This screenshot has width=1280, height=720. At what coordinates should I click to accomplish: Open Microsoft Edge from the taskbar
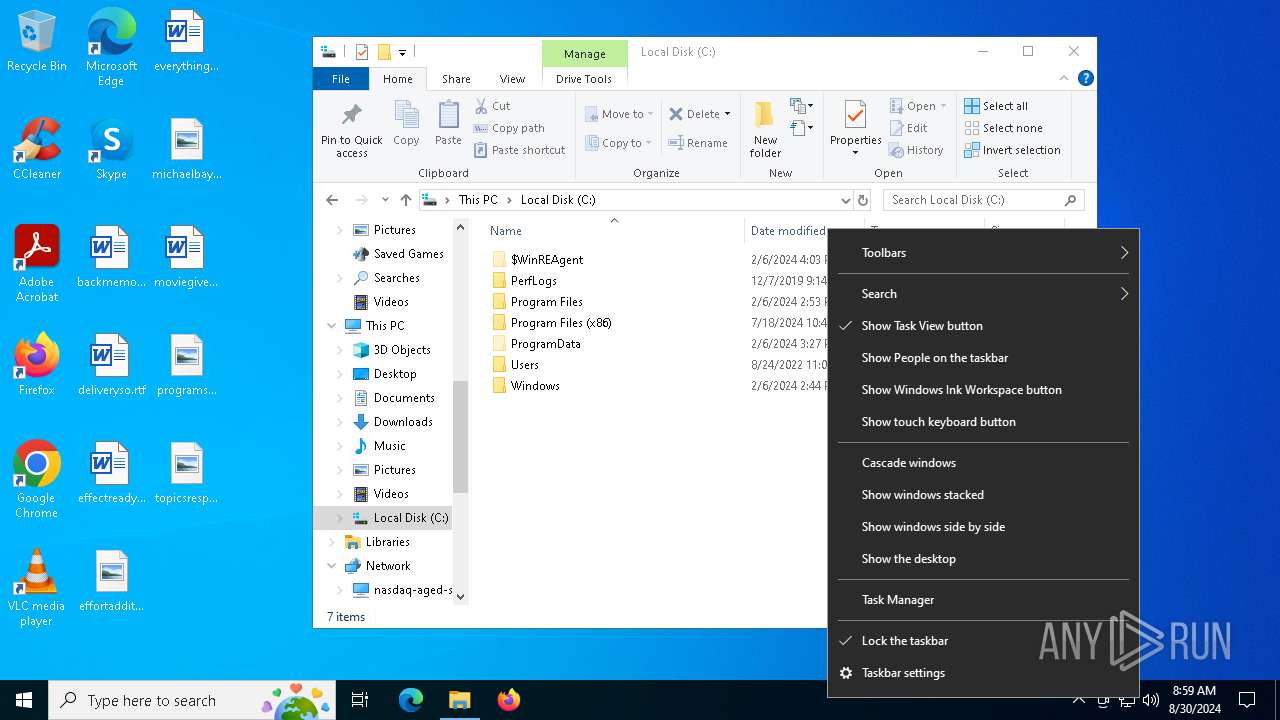[x=411, y=700]
